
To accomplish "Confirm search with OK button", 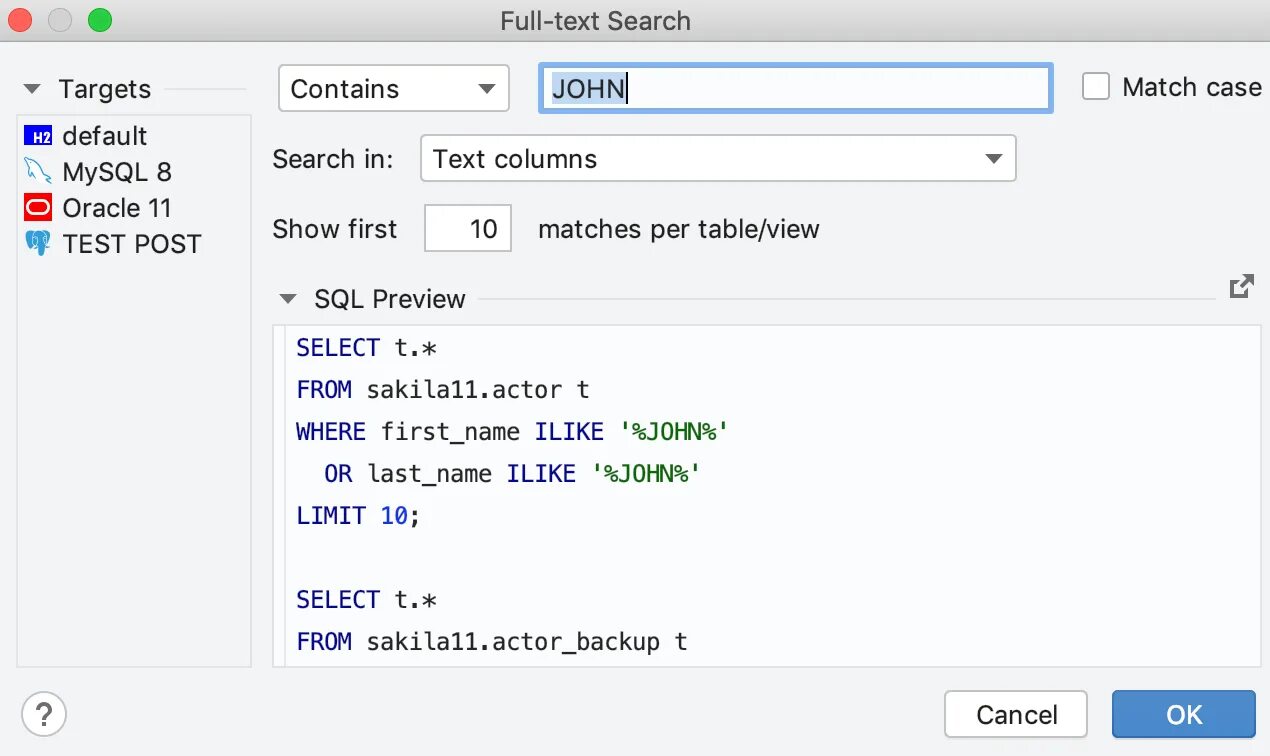I will (x=1183, y=715).
